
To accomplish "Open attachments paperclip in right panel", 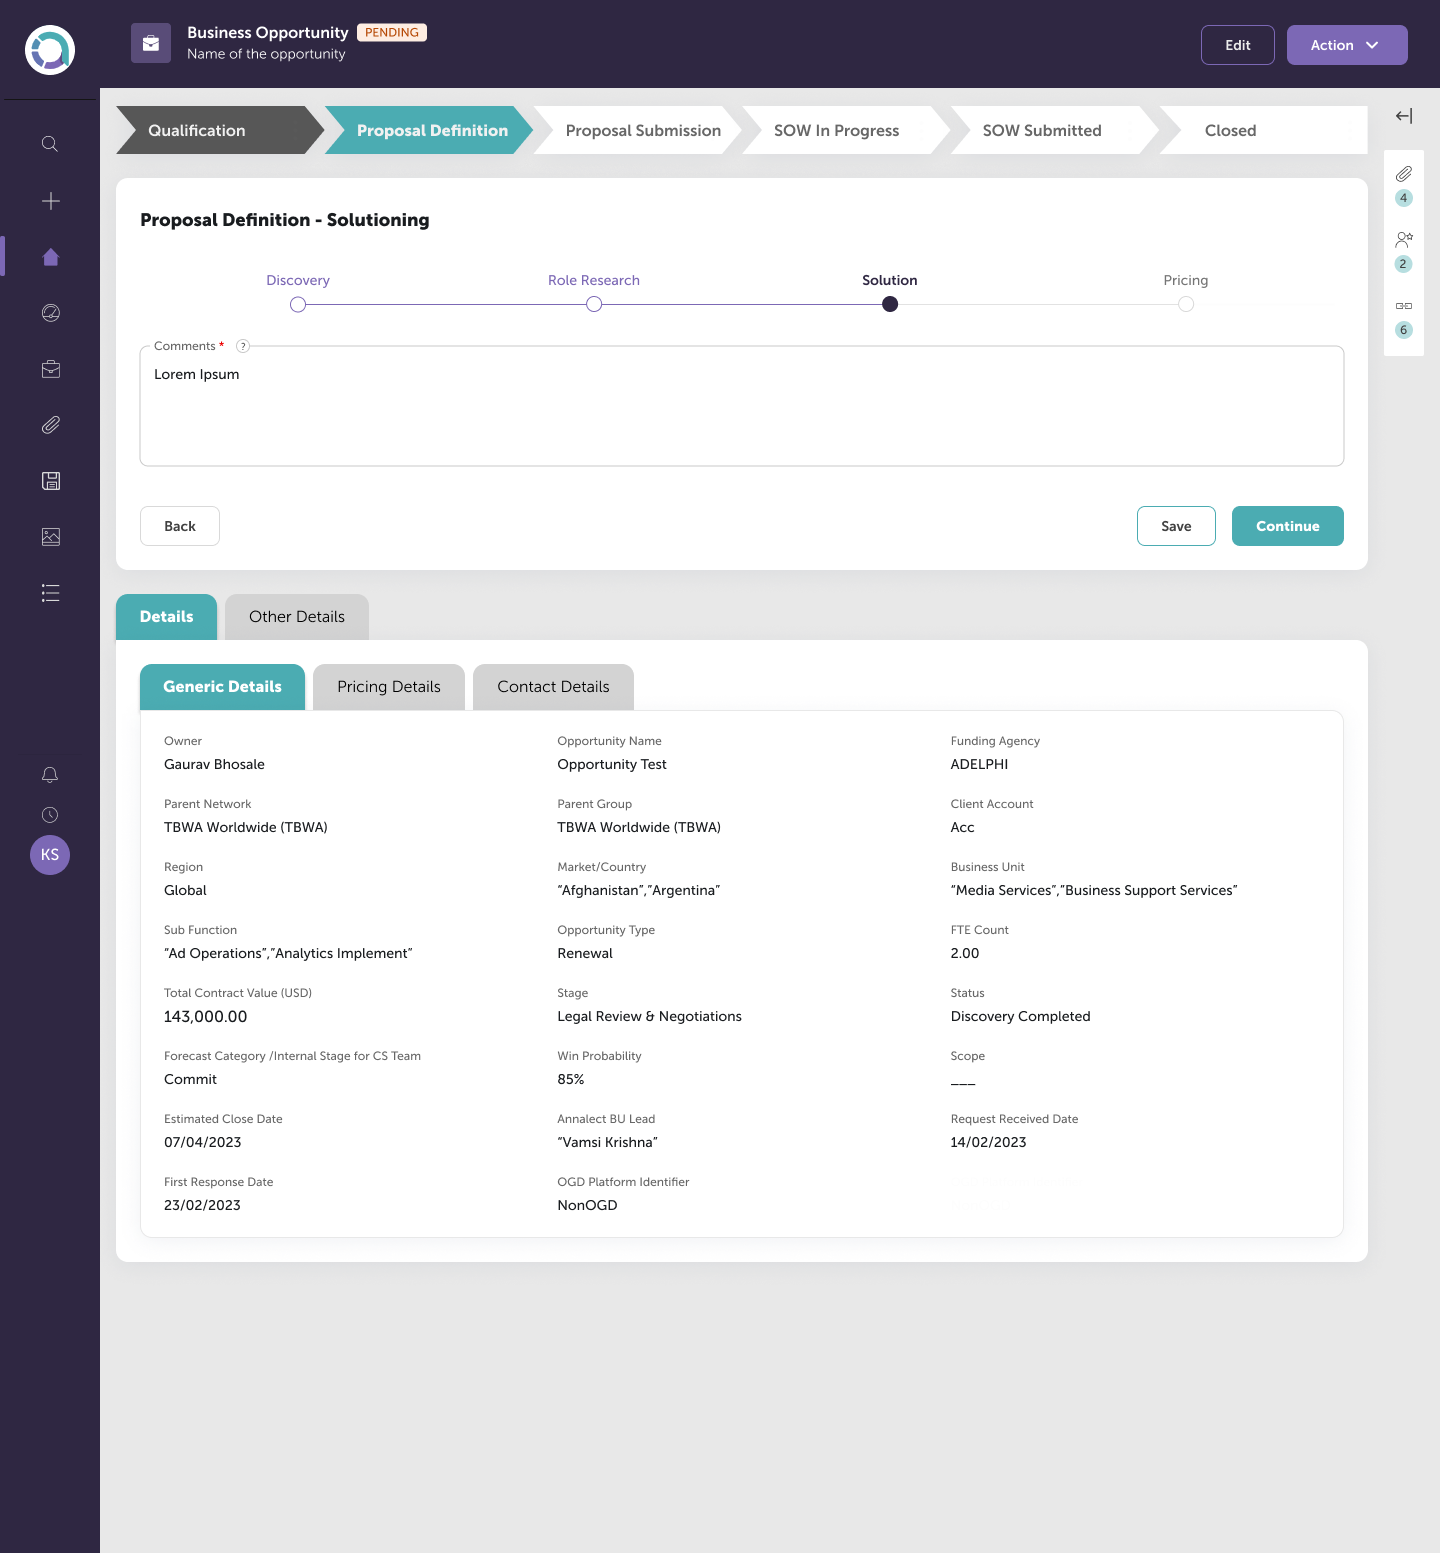I will [x=1403, y=174].
